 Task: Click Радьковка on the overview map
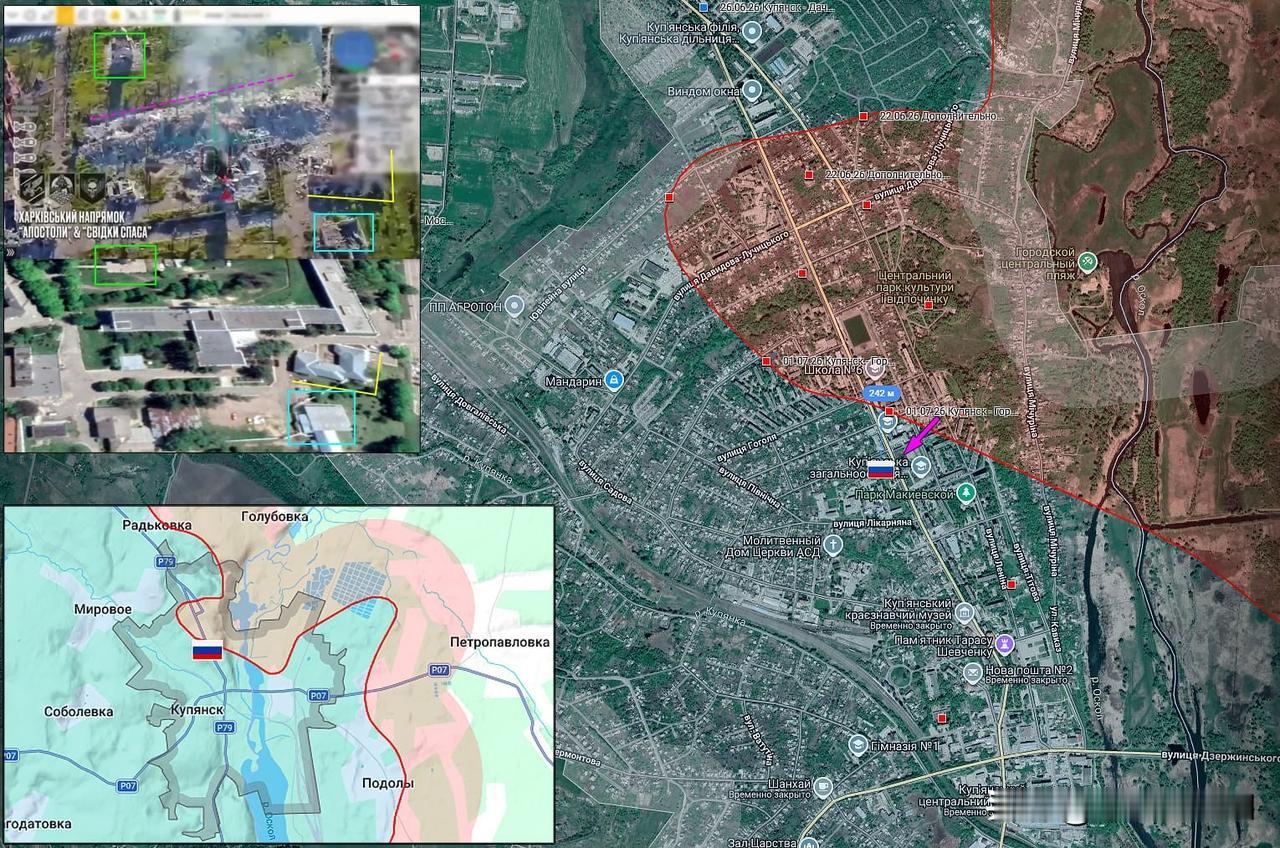pyautogui.click(x=155, y=524)
